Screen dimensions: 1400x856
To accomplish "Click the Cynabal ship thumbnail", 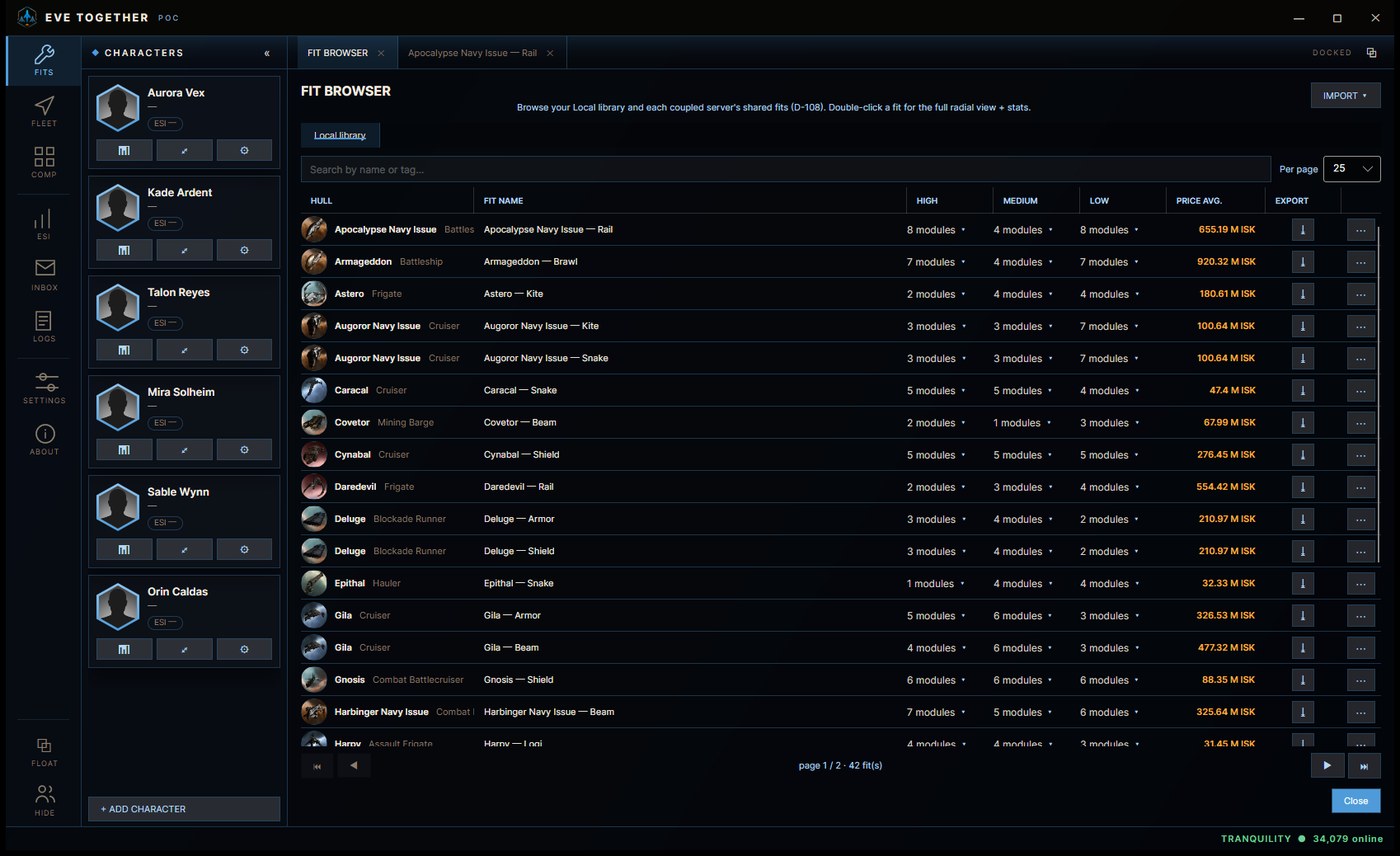I will [314, 455].
